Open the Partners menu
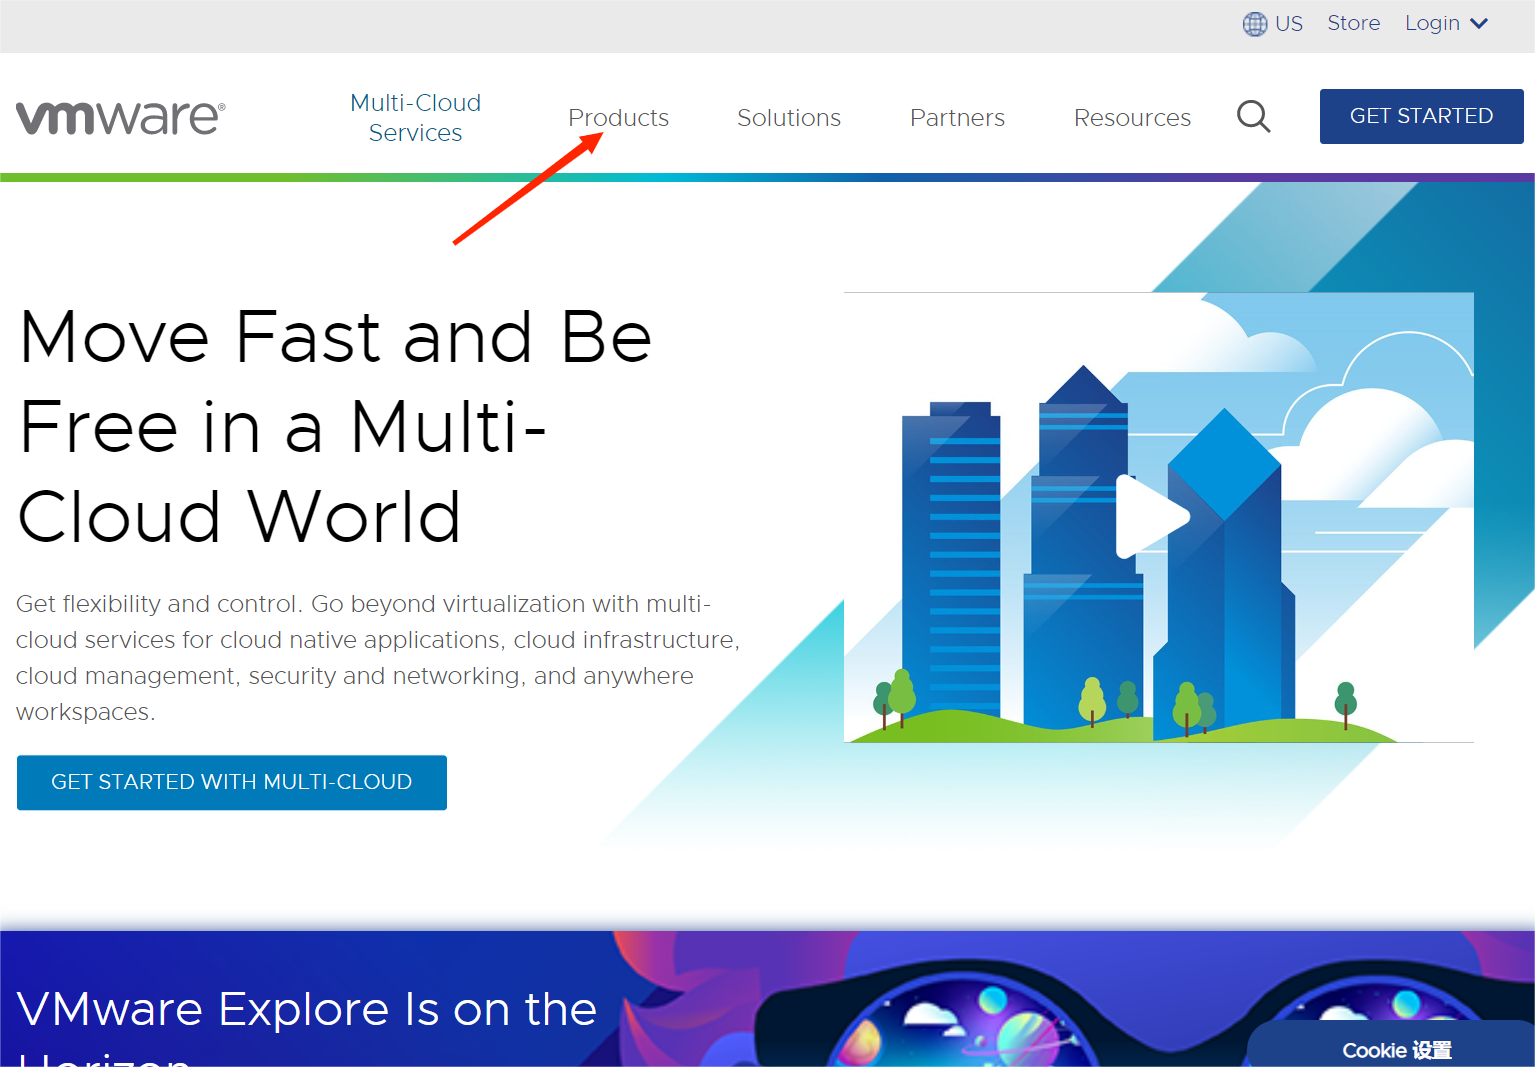The height and width of the screenshot is (1067, 1535). click(x=957, y=118)
